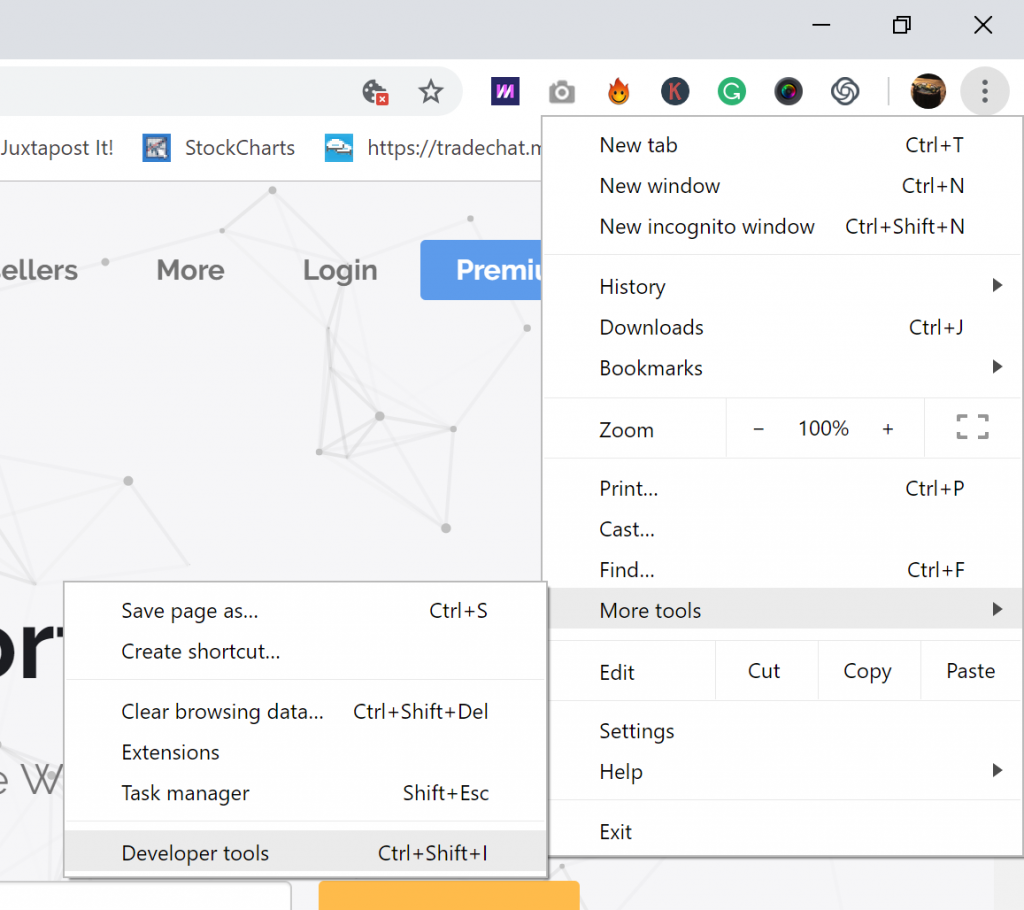Screen dimensions: 1024x910
Task: Enter full screen via the zoom row icon
Action: click(971, 426)
